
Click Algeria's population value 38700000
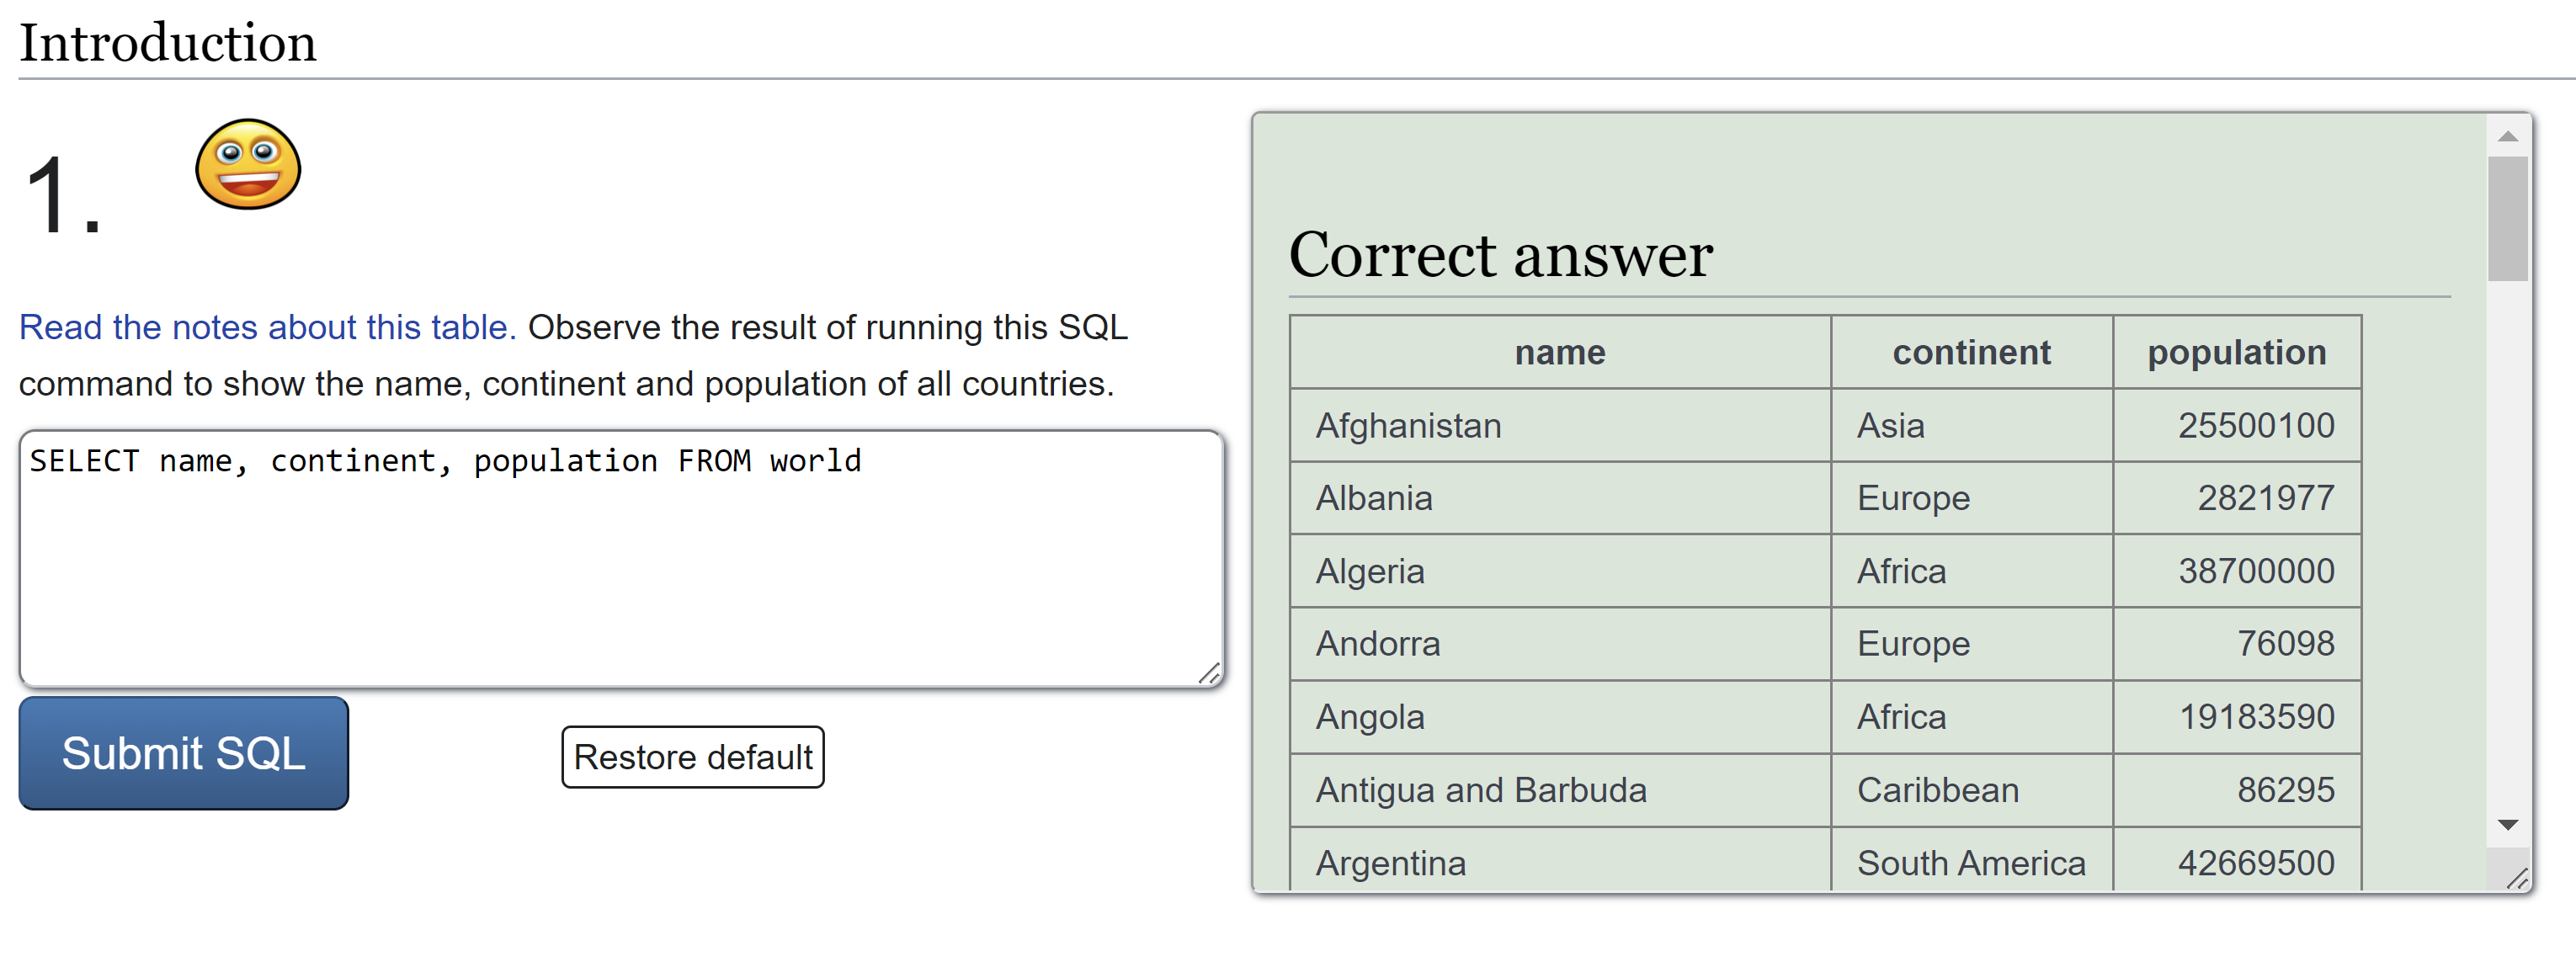[2256, 571]
